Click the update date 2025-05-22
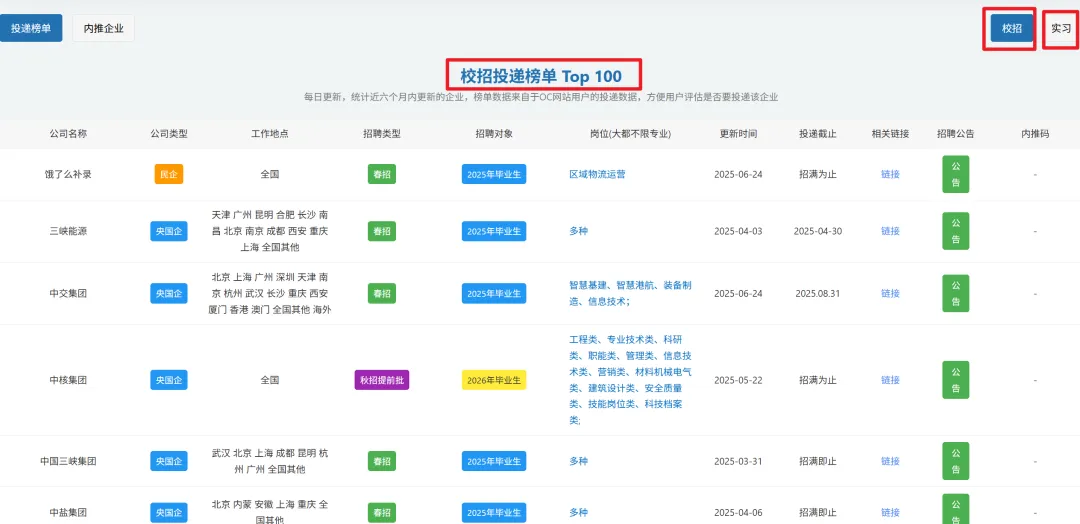This screenshot has width=1080, height=524. (738, 380)
